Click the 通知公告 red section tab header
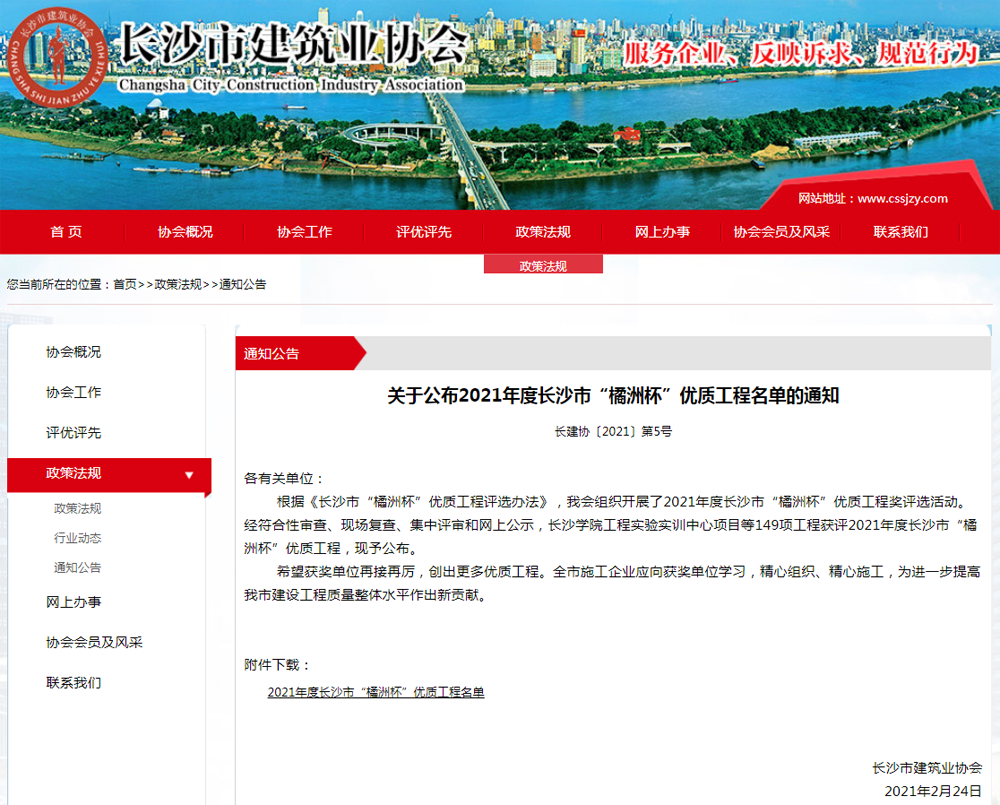Screen dimensions: 1000x805 (x=272, y=354)
